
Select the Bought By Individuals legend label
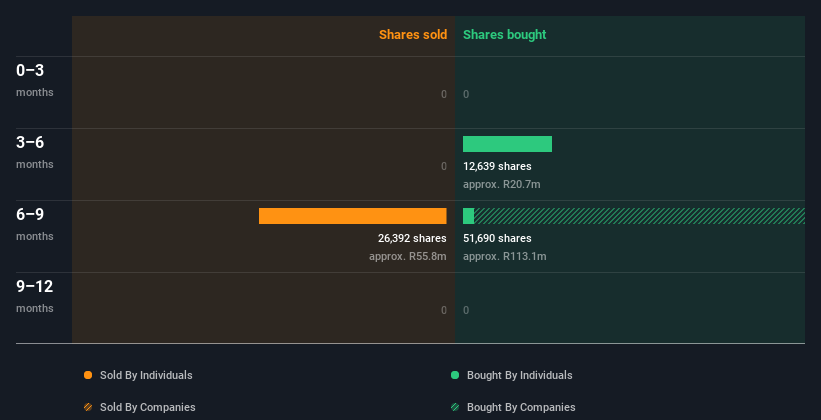[519, 375]
